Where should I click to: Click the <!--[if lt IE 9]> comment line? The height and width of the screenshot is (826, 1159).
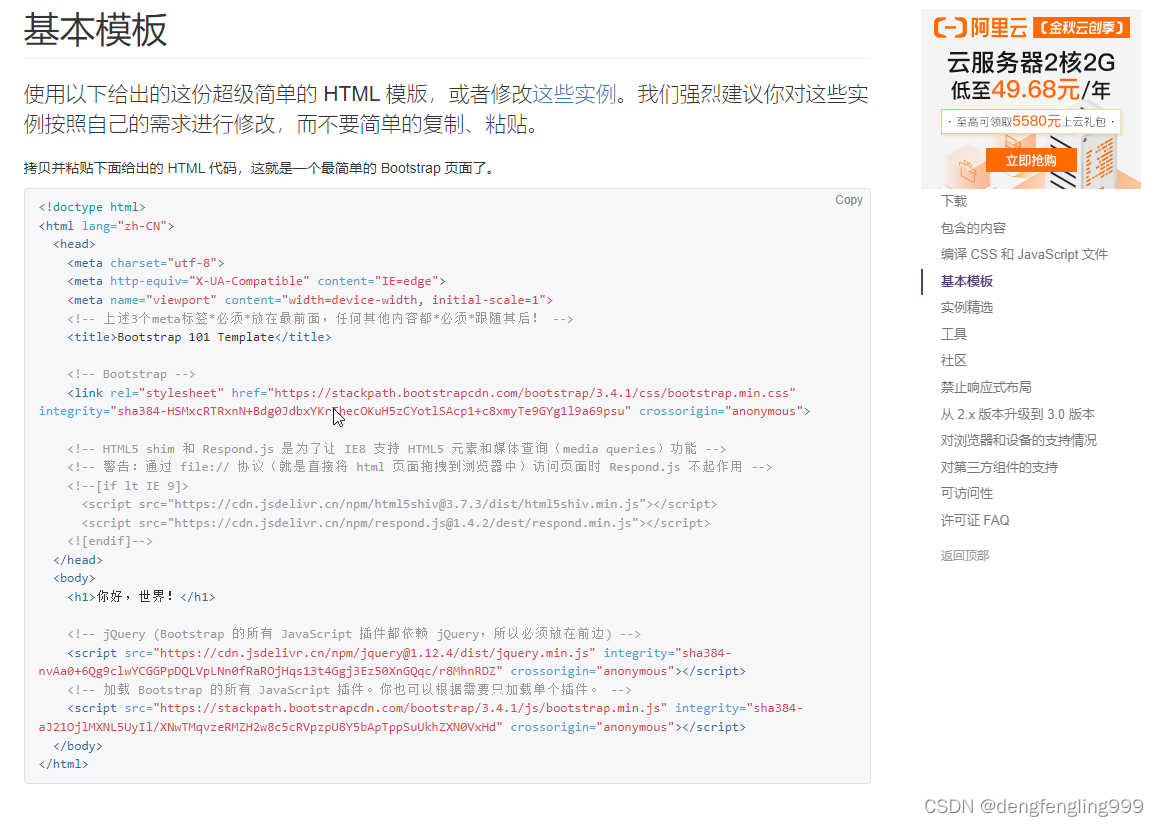point(128,486)
